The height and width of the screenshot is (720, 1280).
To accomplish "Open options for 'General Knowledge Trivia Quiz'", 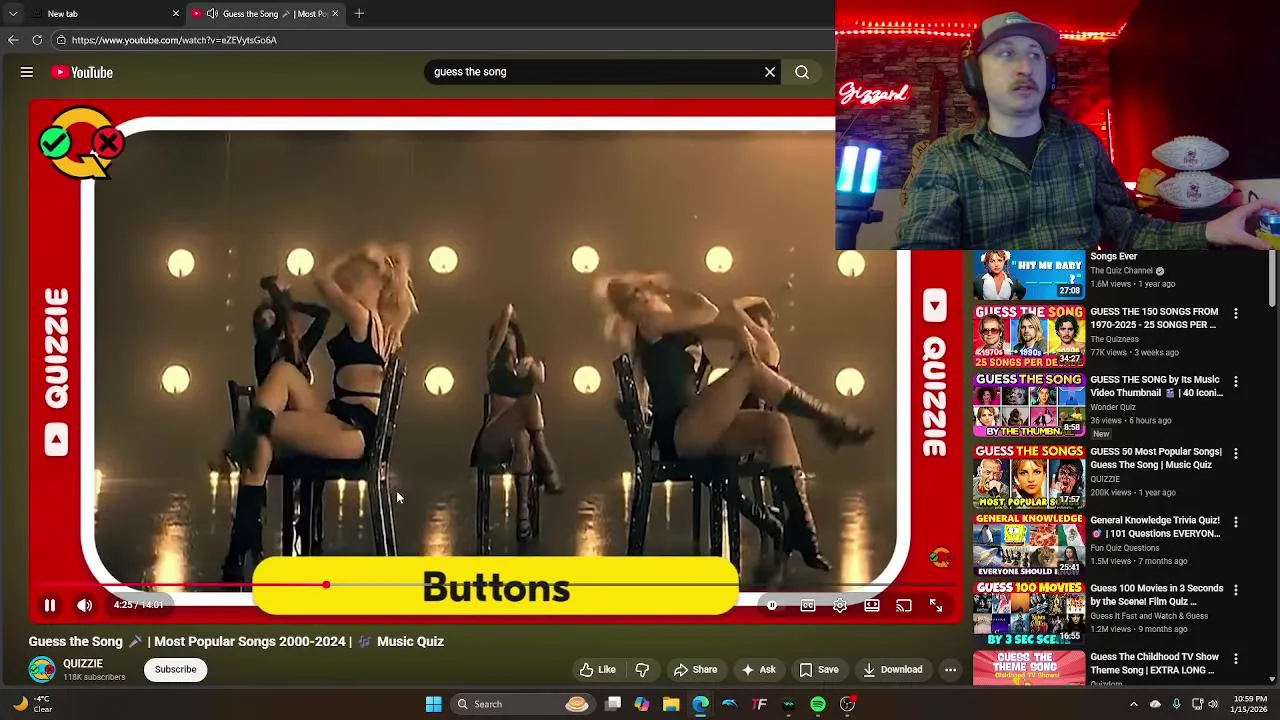I will pyautogui.click(x=1236, y=522).
